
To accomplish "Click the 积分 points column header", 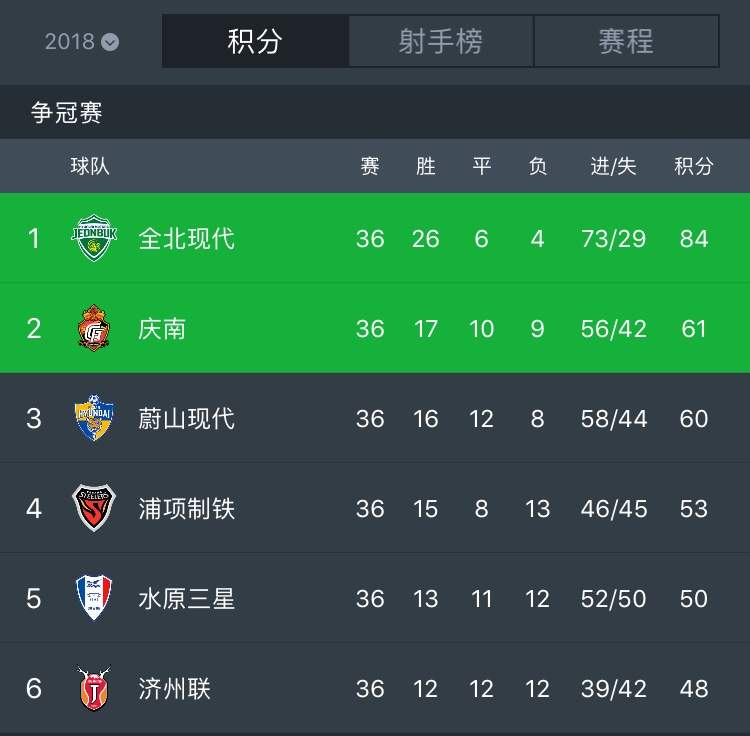I will point(693,166).
